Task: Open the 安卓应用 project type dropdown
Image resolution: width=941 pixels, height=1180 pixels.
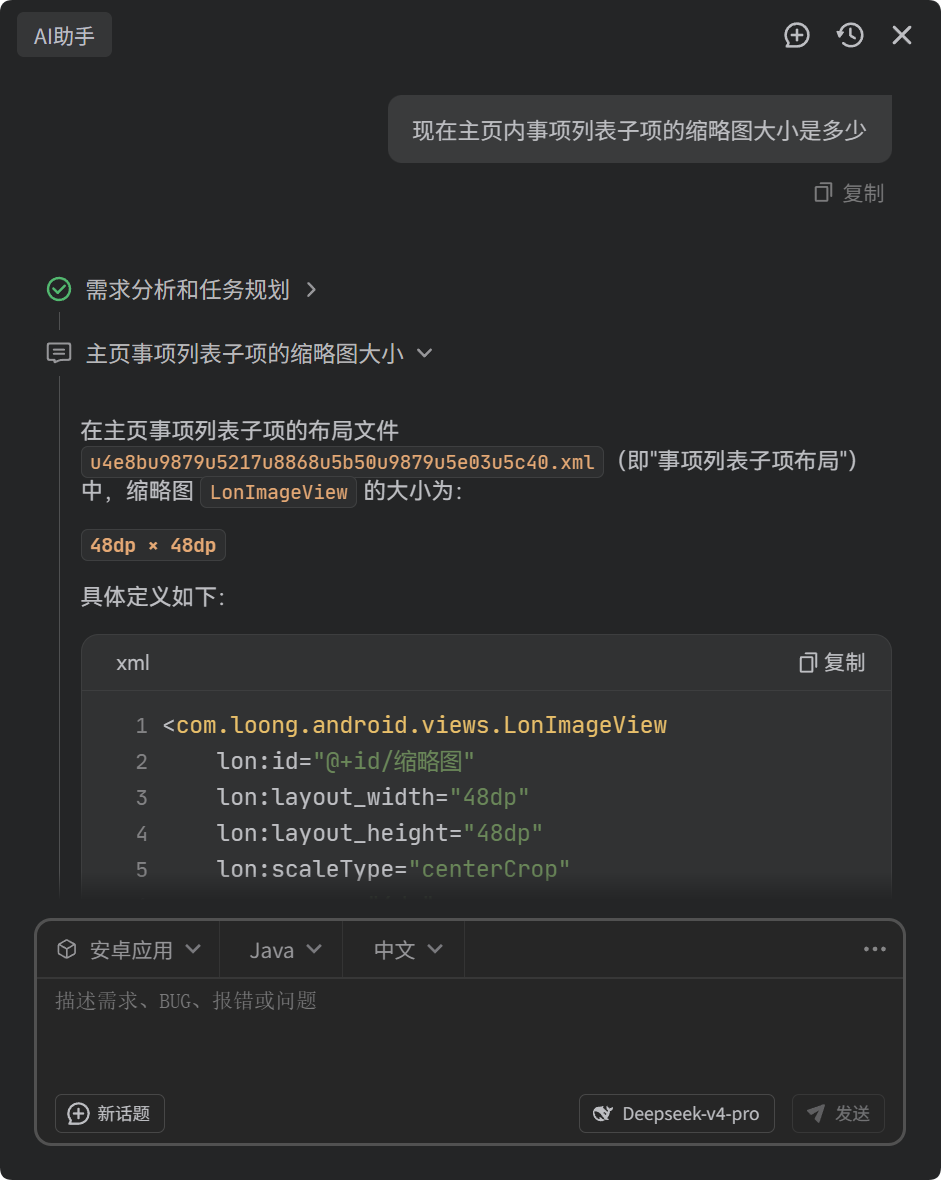Action: pyautogui.click(x=129, y=950)
